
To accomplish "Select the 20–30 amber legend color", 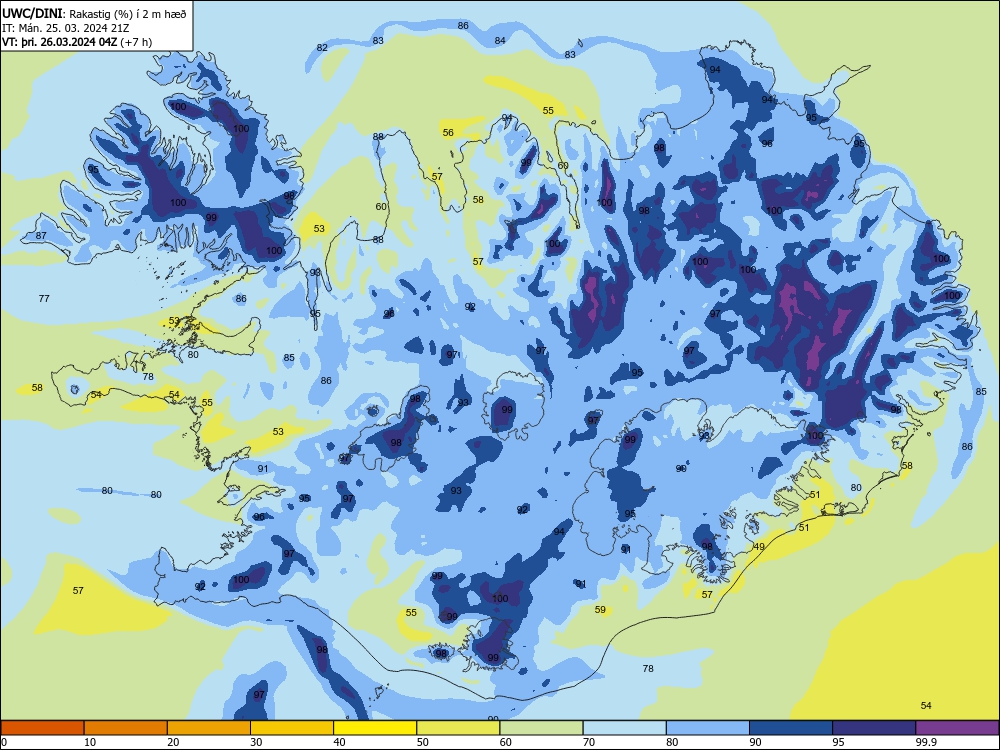I will point(209,728).
